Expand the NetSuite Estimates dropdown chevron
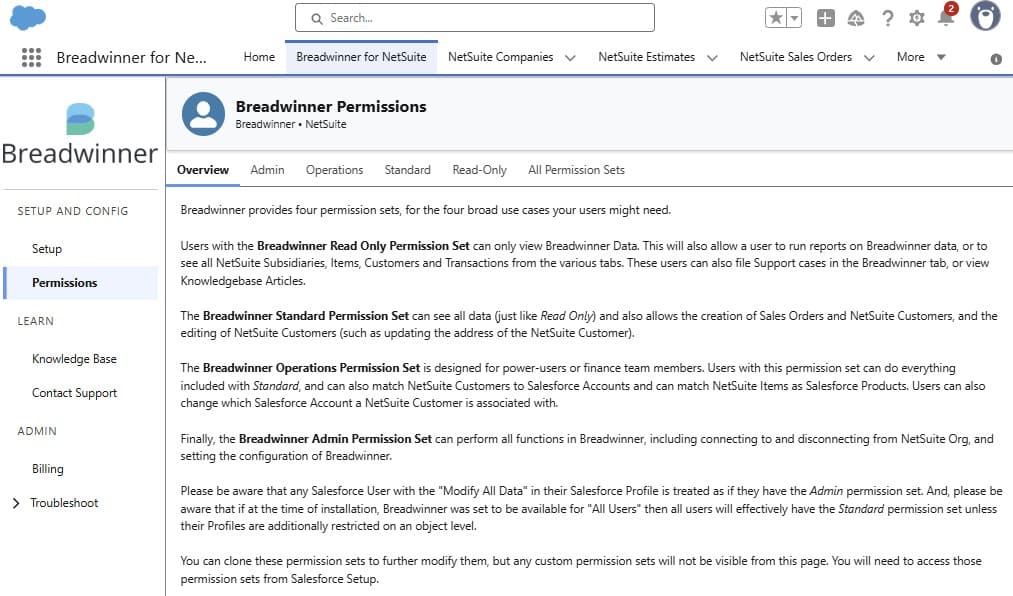The height and width of the screenshot is (596, 1013). click(712, 57)
